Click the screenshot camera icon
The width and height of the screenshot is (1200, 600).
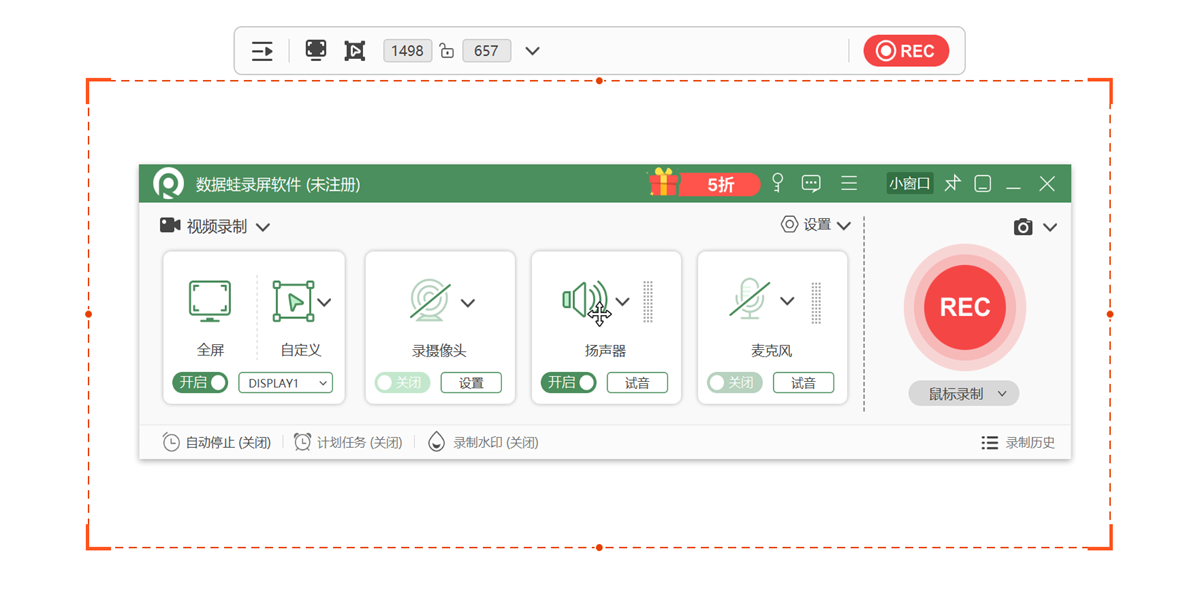pos(1022,228)
